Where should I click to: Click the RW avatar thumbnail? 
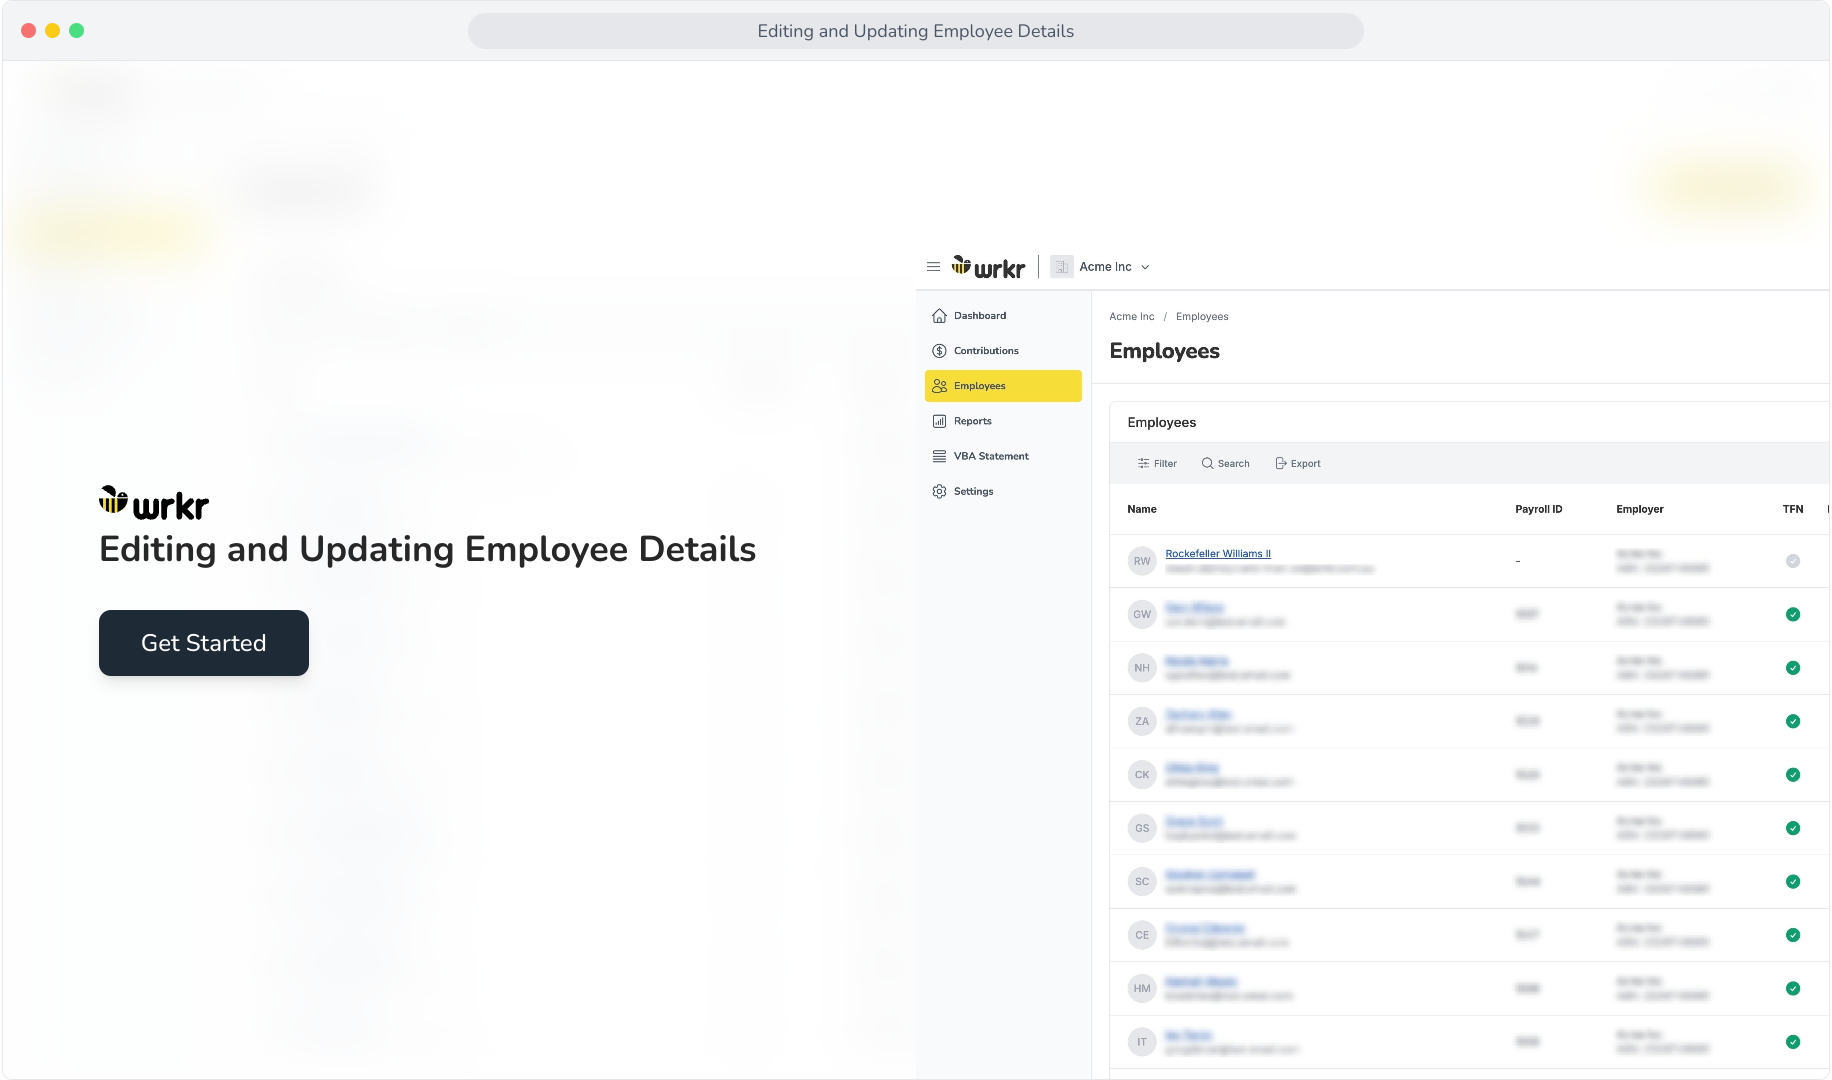pyautogui.click(x=1142, y=561)
